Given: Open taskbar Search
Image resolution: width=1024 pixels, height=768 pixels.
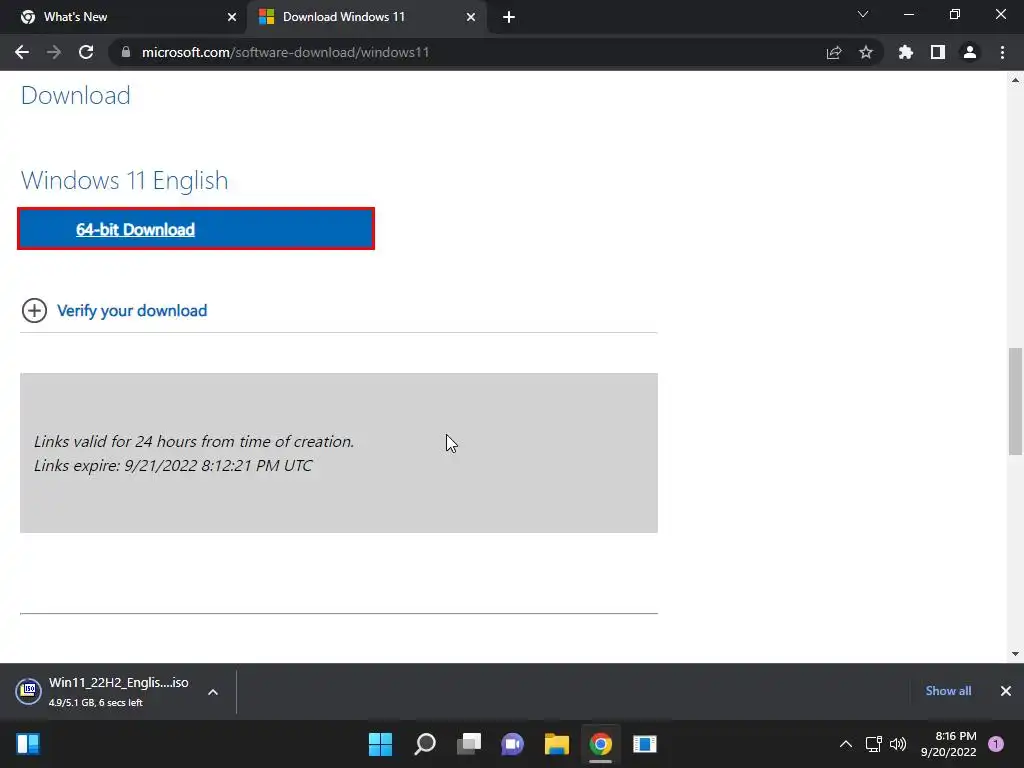Looking at the screenshot, I should (424, 744).
